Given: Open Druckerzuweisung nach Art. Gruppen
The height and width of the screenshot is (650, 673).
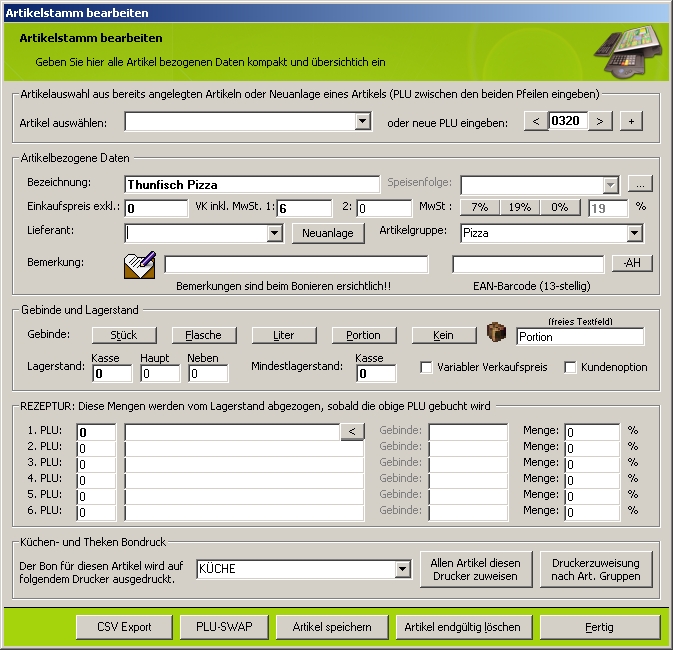Looking at the screenshot, I should [596, 569].
